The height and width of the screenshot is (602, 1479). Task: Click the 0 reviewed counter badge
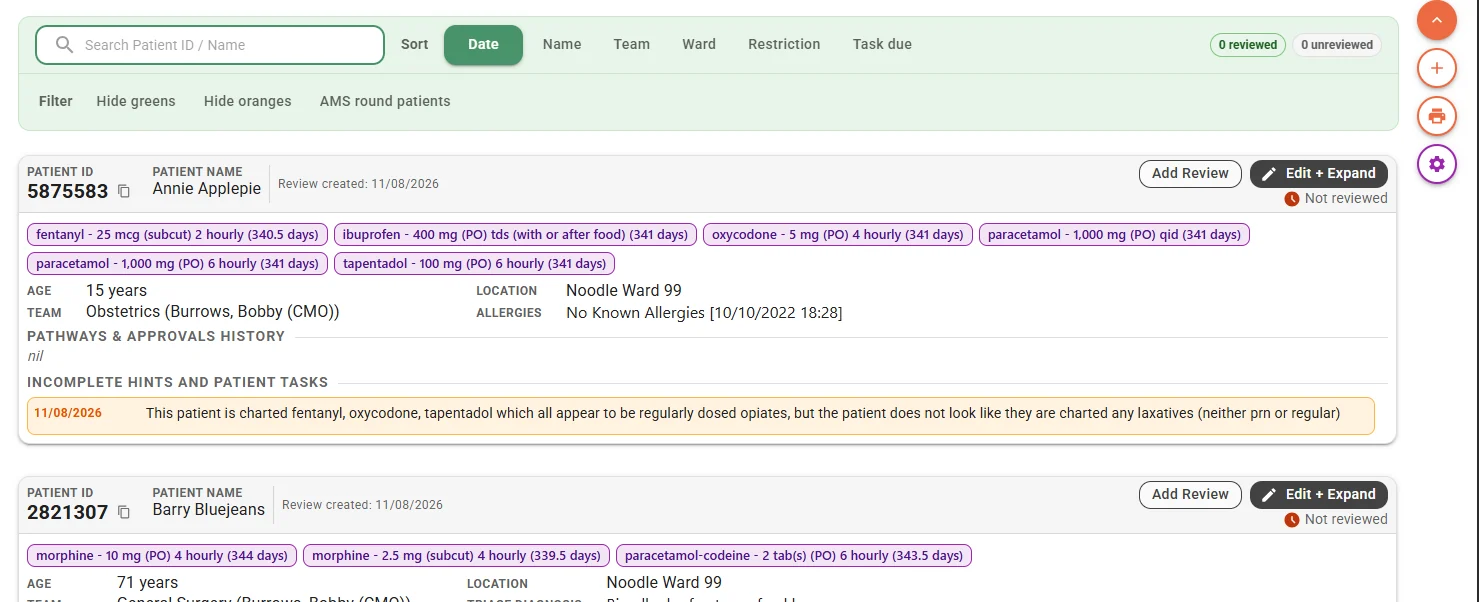click(x=1248, y=45)
